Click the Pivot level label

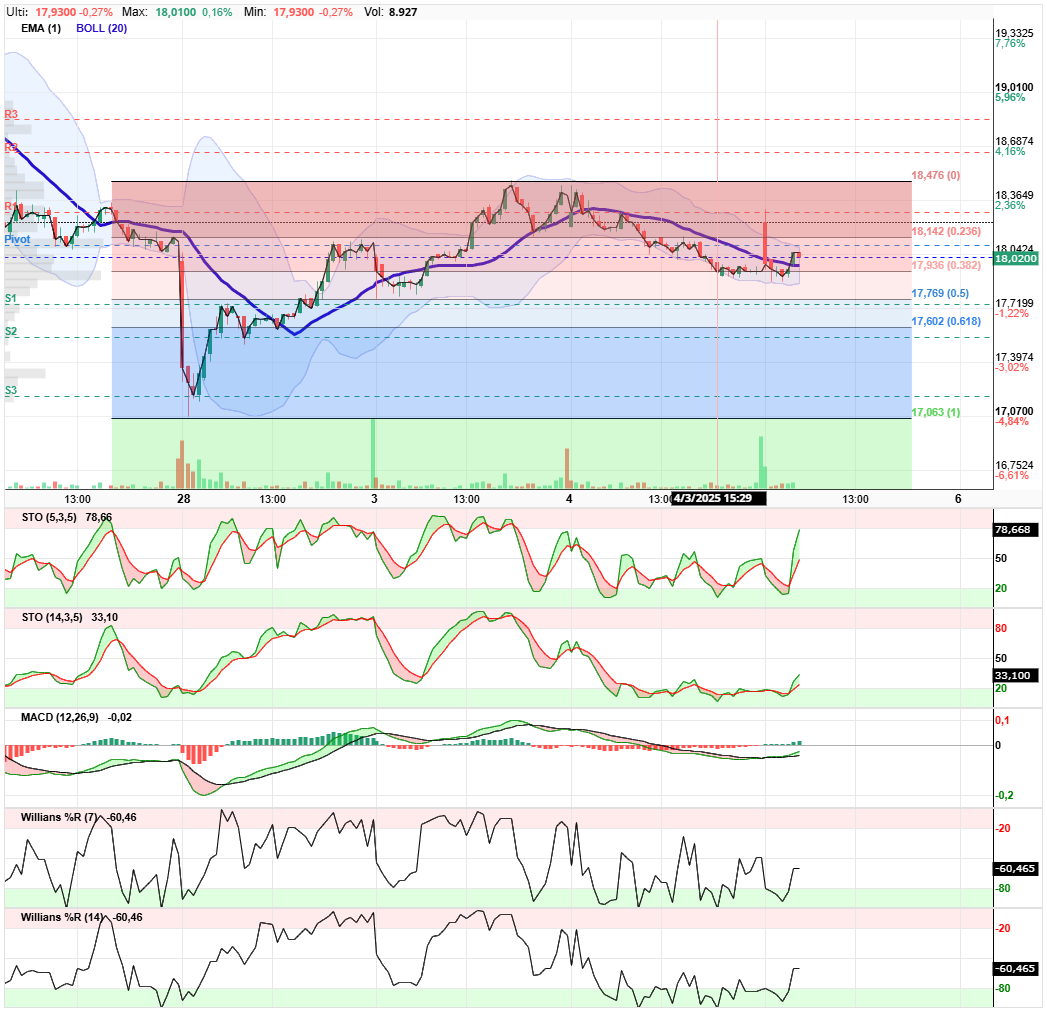[17, 240]
